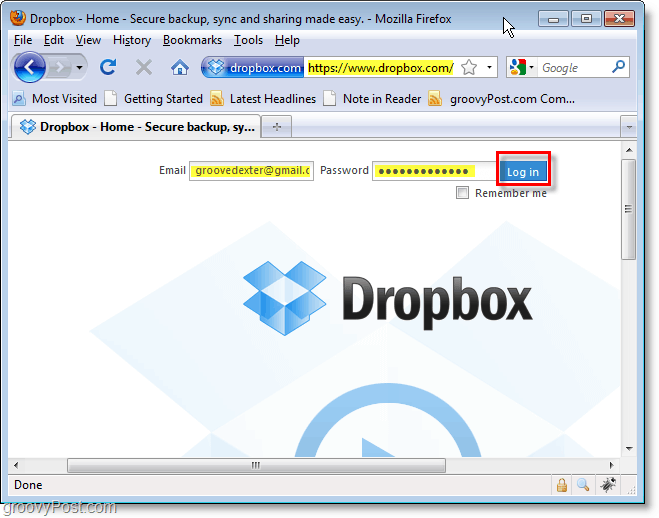Click the vertical scrollbar thumb

coord(629,209)
